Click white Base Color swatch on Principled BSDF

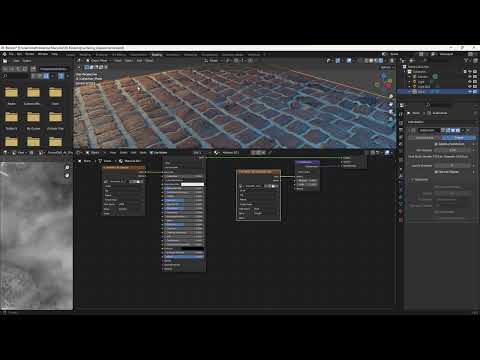192,184
